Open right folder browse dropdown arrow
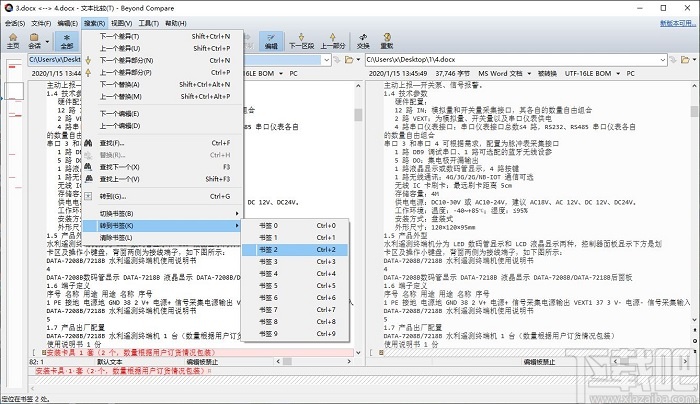700x404 pixels. pos(695,60)
